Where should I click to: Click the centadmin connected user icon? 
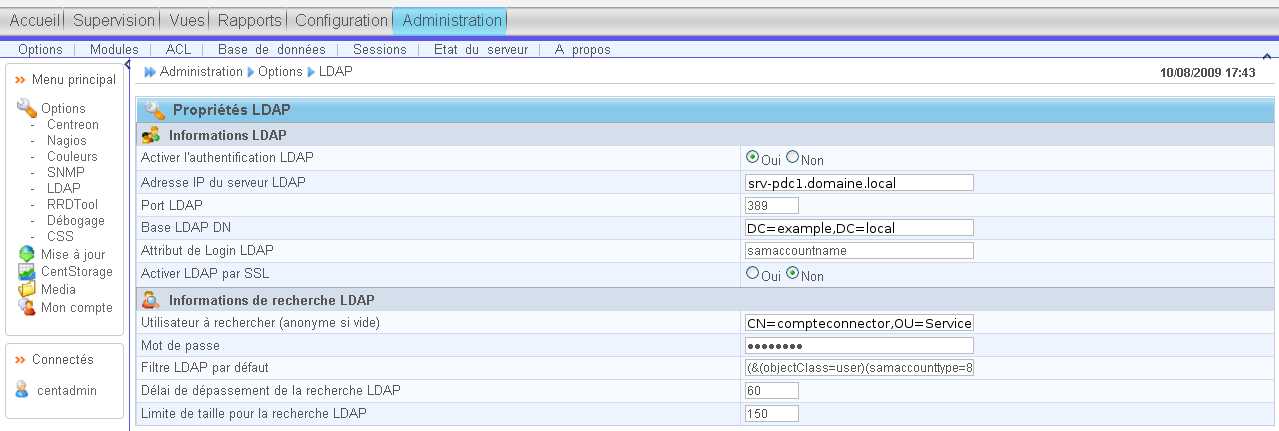[22, 390]
